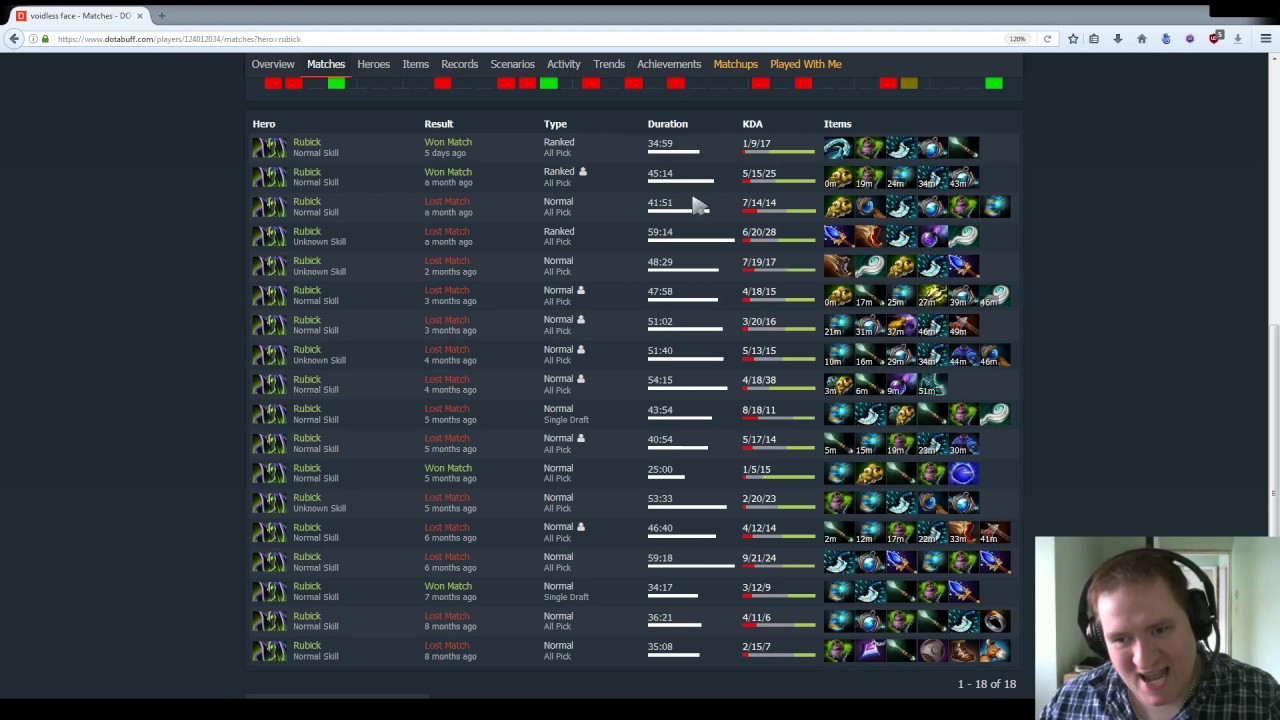This screenshot has width=1280, height=720.
Task: Open the Played With Me tab
Action: [x=805, y=64]
